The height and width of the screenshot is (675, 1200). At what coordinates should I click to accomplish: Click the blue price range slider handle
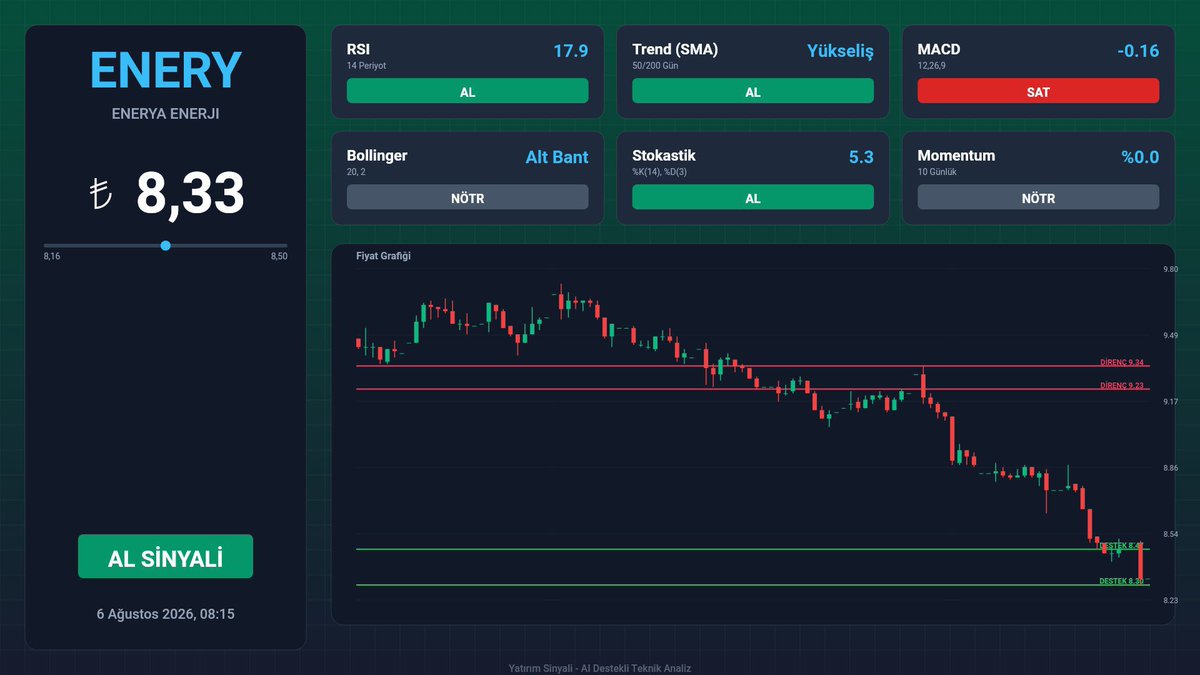click(x=165, y=245)
